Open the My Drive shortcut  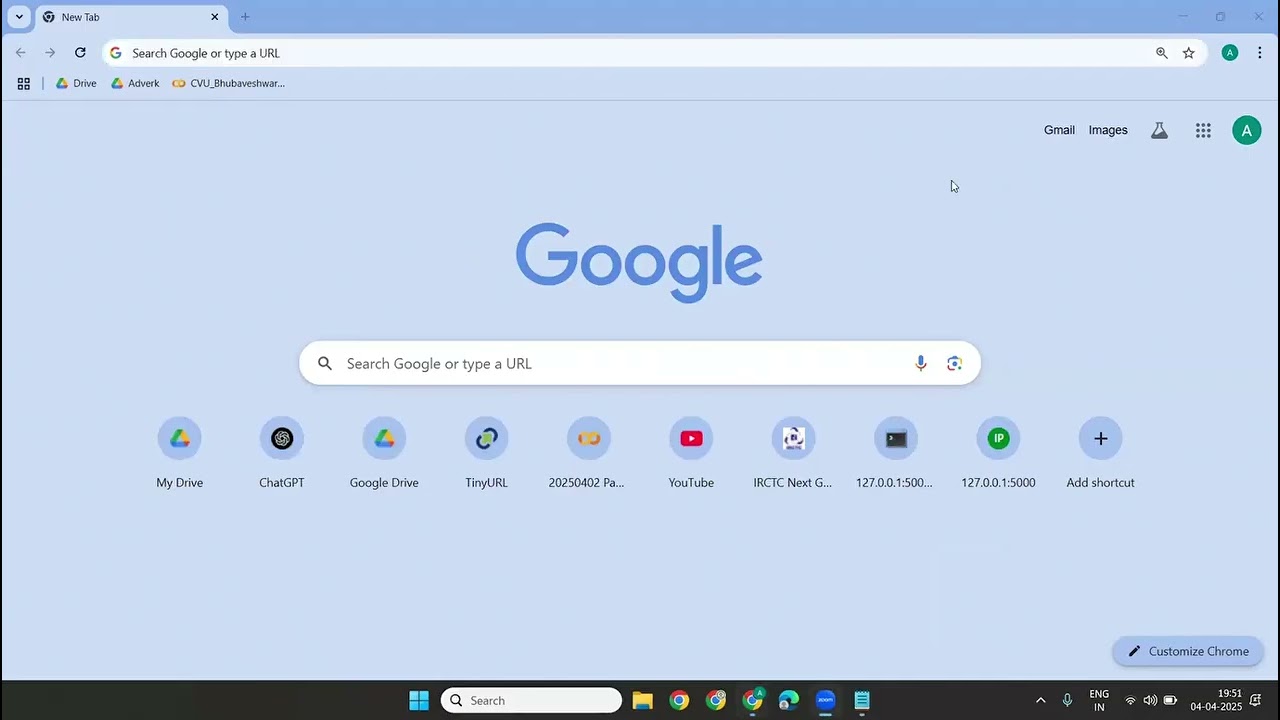point(180,453)
